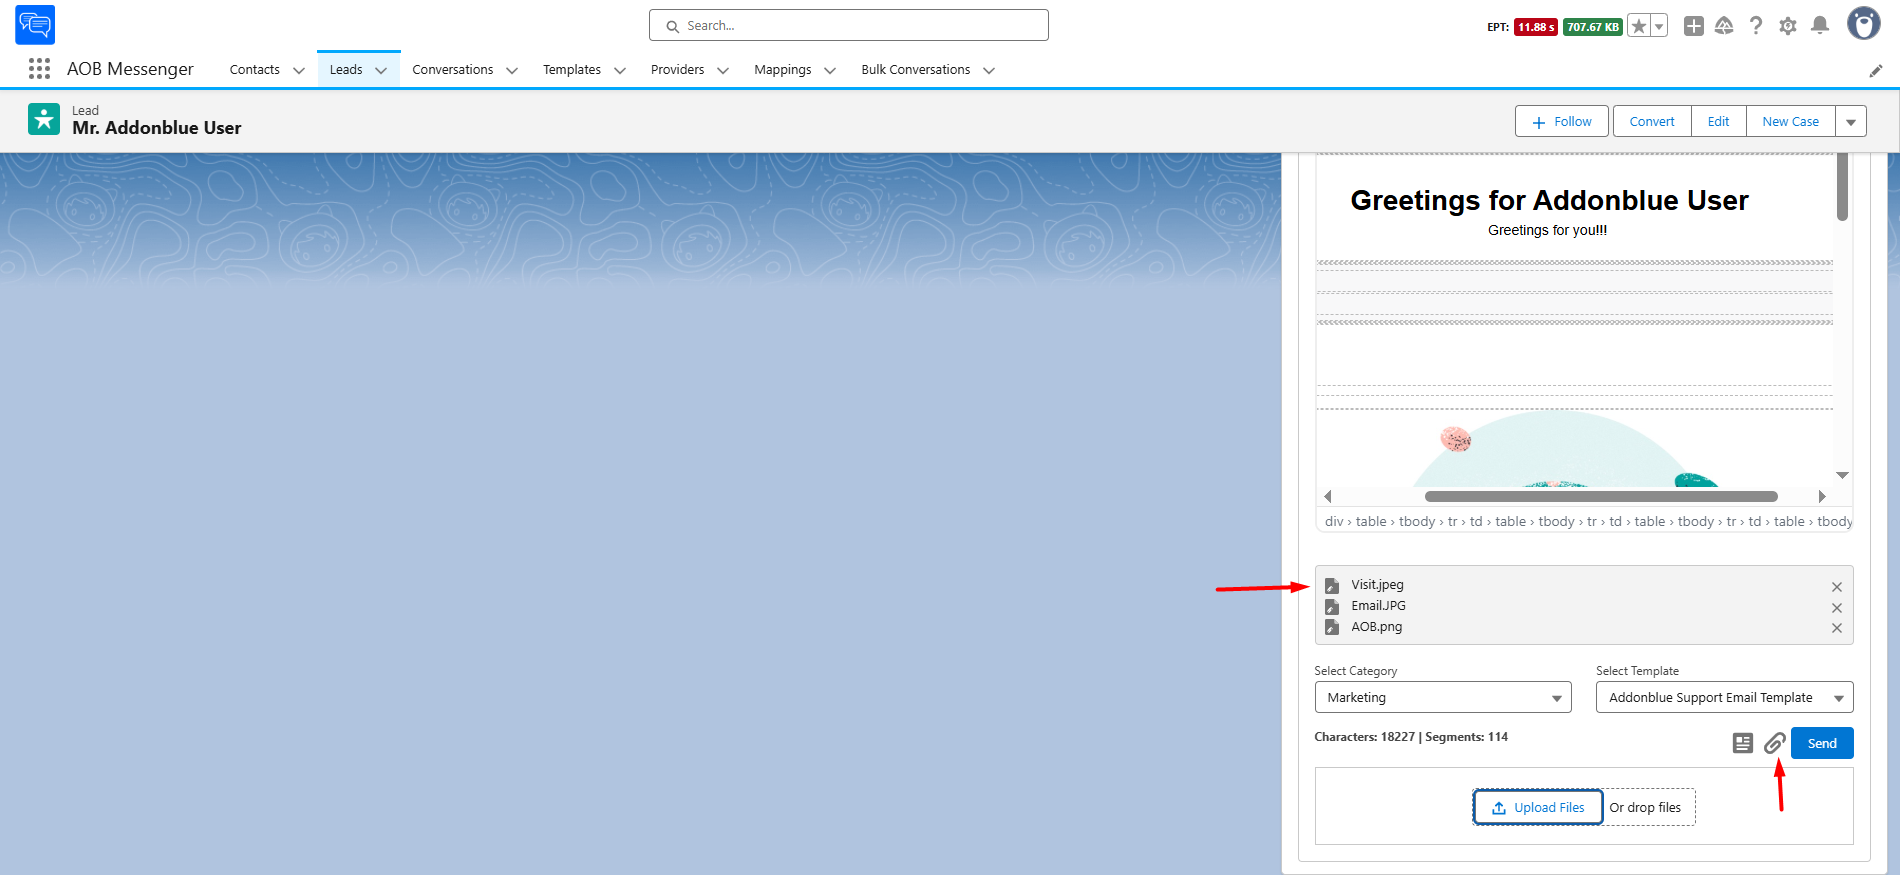1900x875 pixels.
Task: Click the AOB Messenger app logo
Action: tap(35, 25)
